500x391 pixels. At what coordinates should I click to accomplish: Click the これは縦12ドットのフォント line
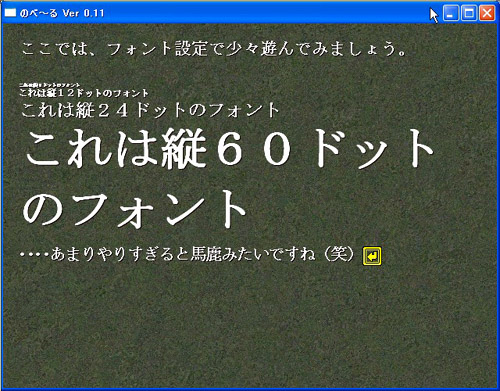83,93
